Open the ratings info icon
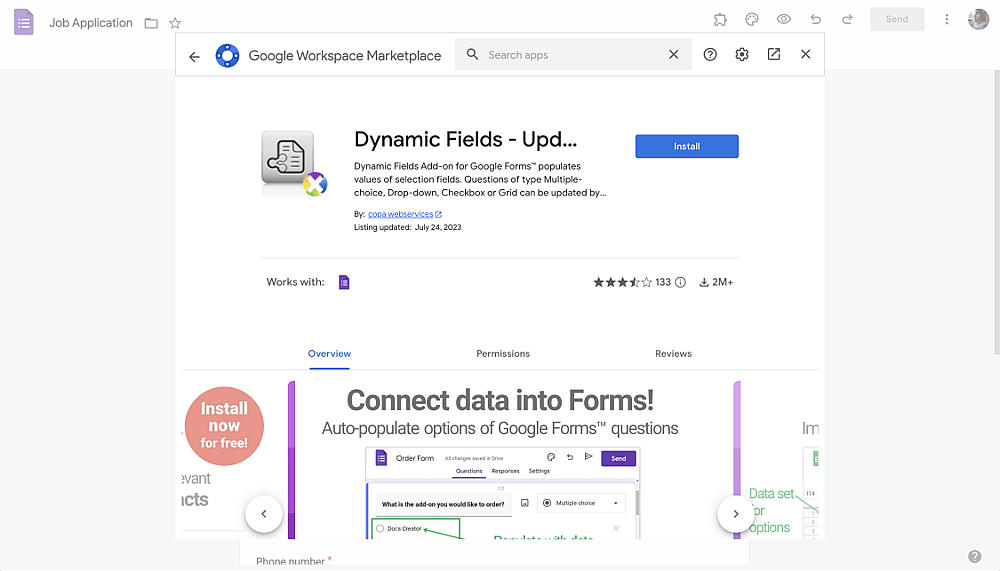 (680, 282)
